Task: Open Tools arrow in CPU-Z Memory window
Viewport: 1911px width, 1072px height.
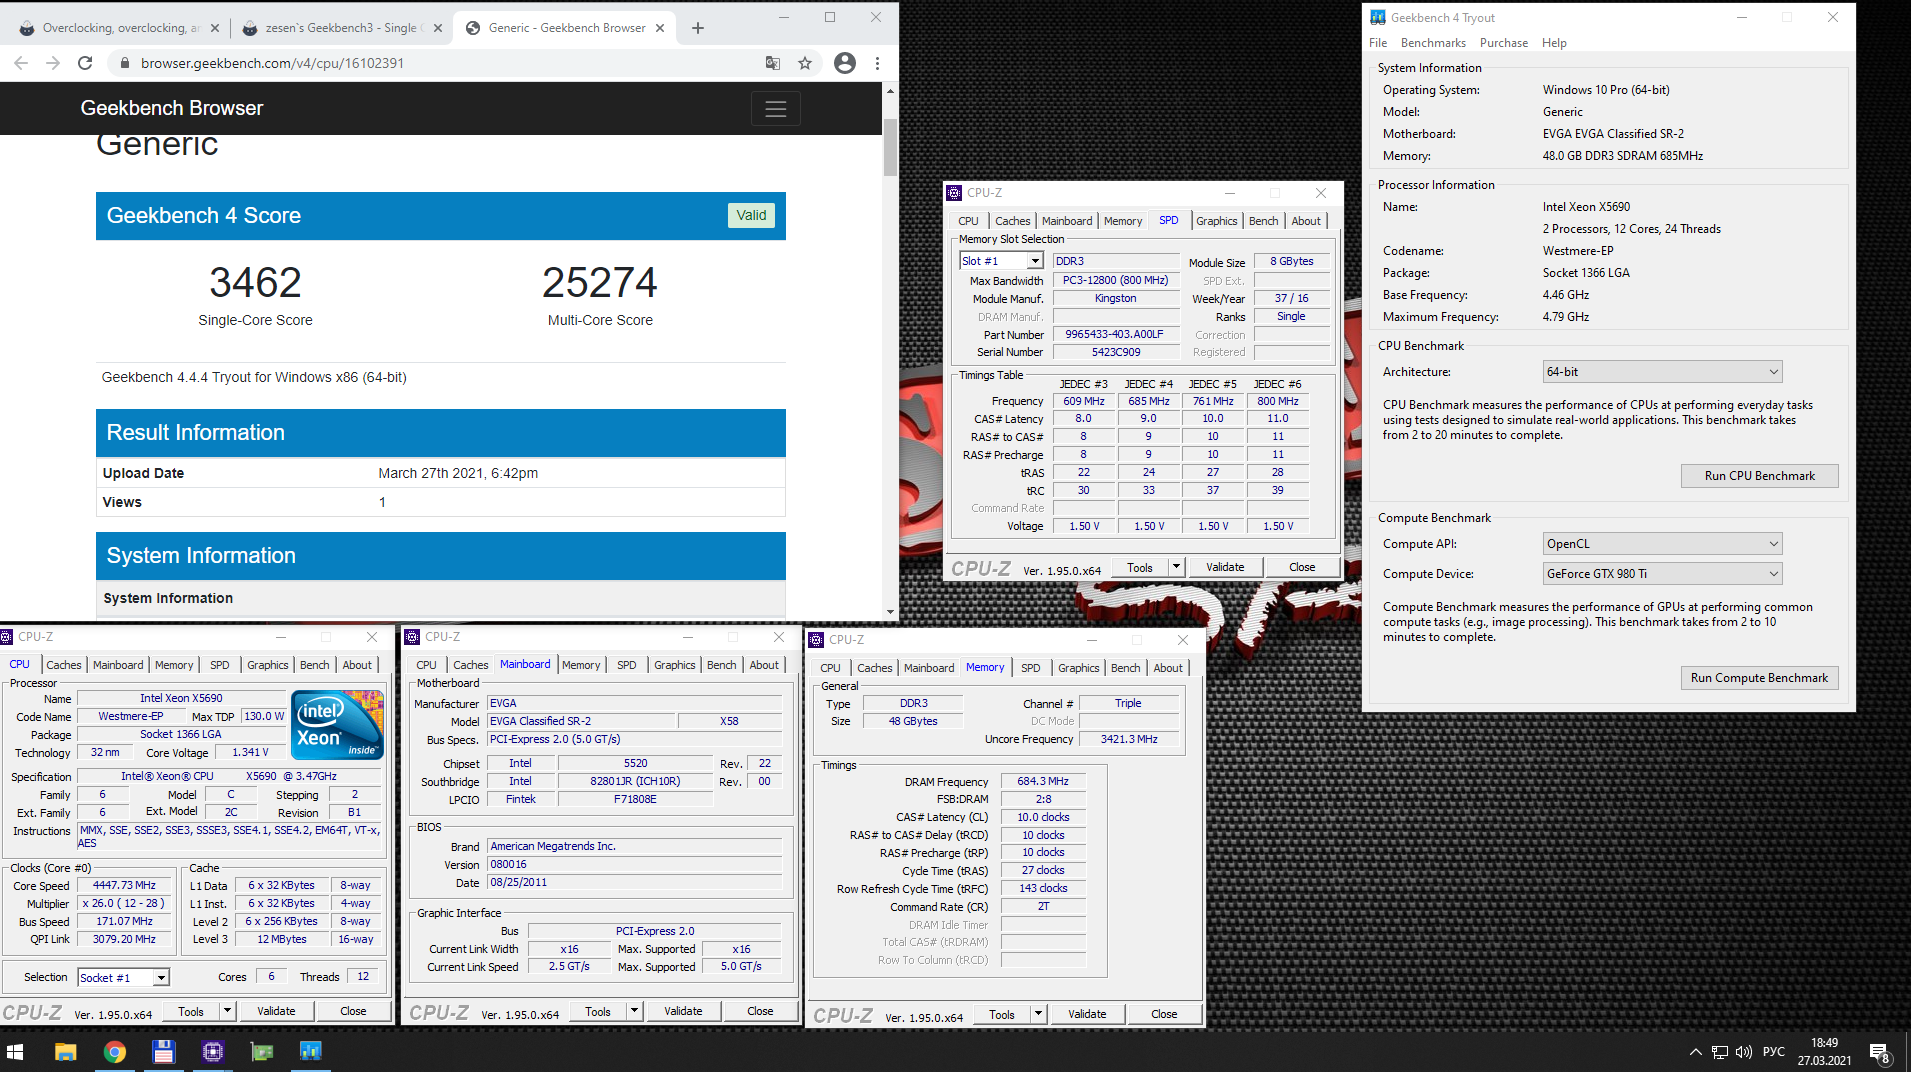Action: point(1038,1014)
